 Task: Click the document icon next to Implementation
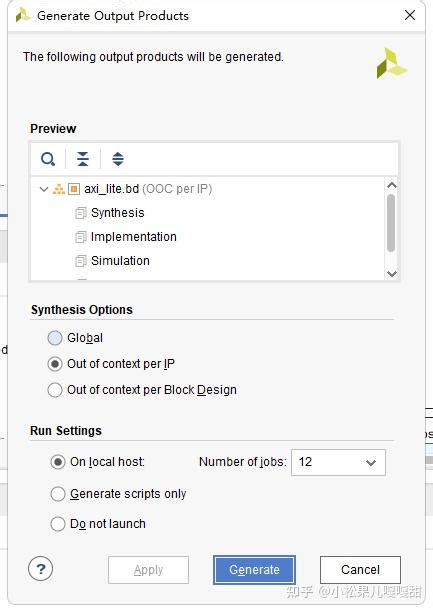[x=80, y=237]
